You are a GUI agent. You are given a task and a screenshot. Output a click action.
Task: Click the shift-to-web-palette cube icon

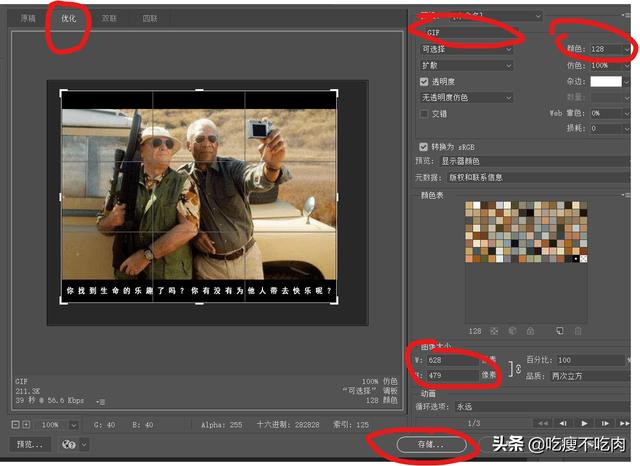(x=512, y=331)
